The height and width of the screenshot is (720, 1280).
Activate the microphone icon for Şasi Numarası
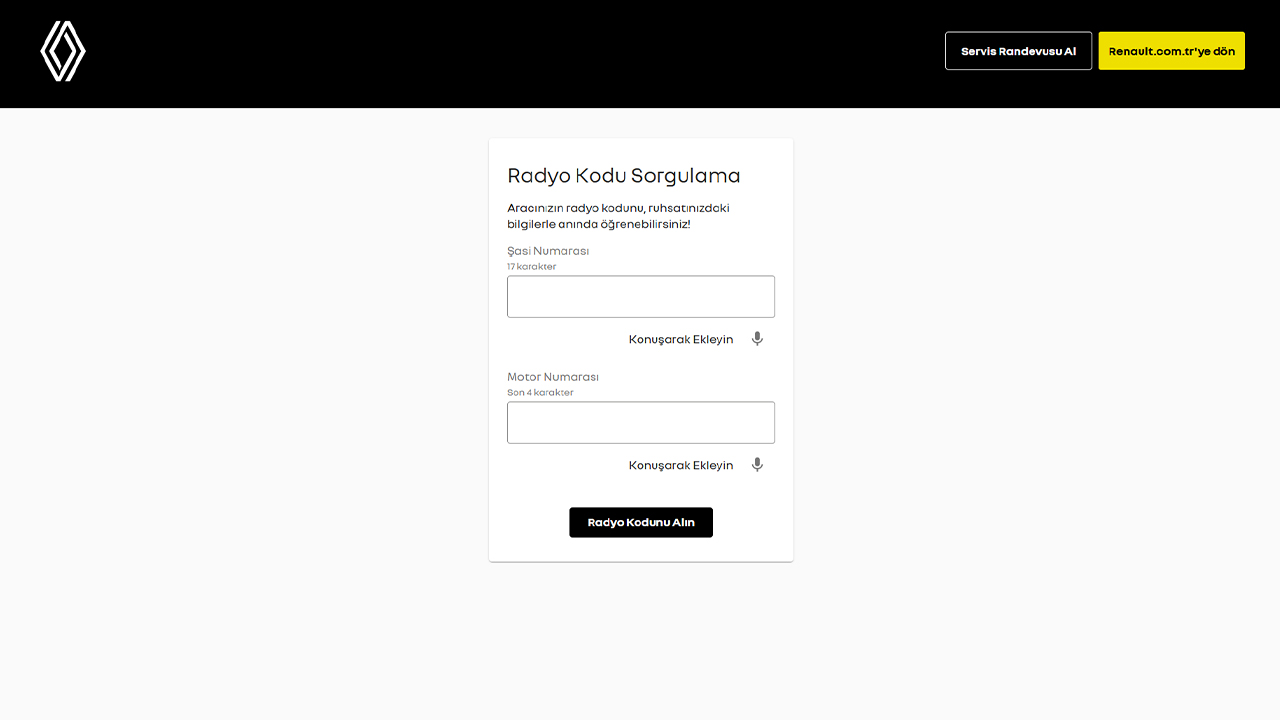(757, 339)
